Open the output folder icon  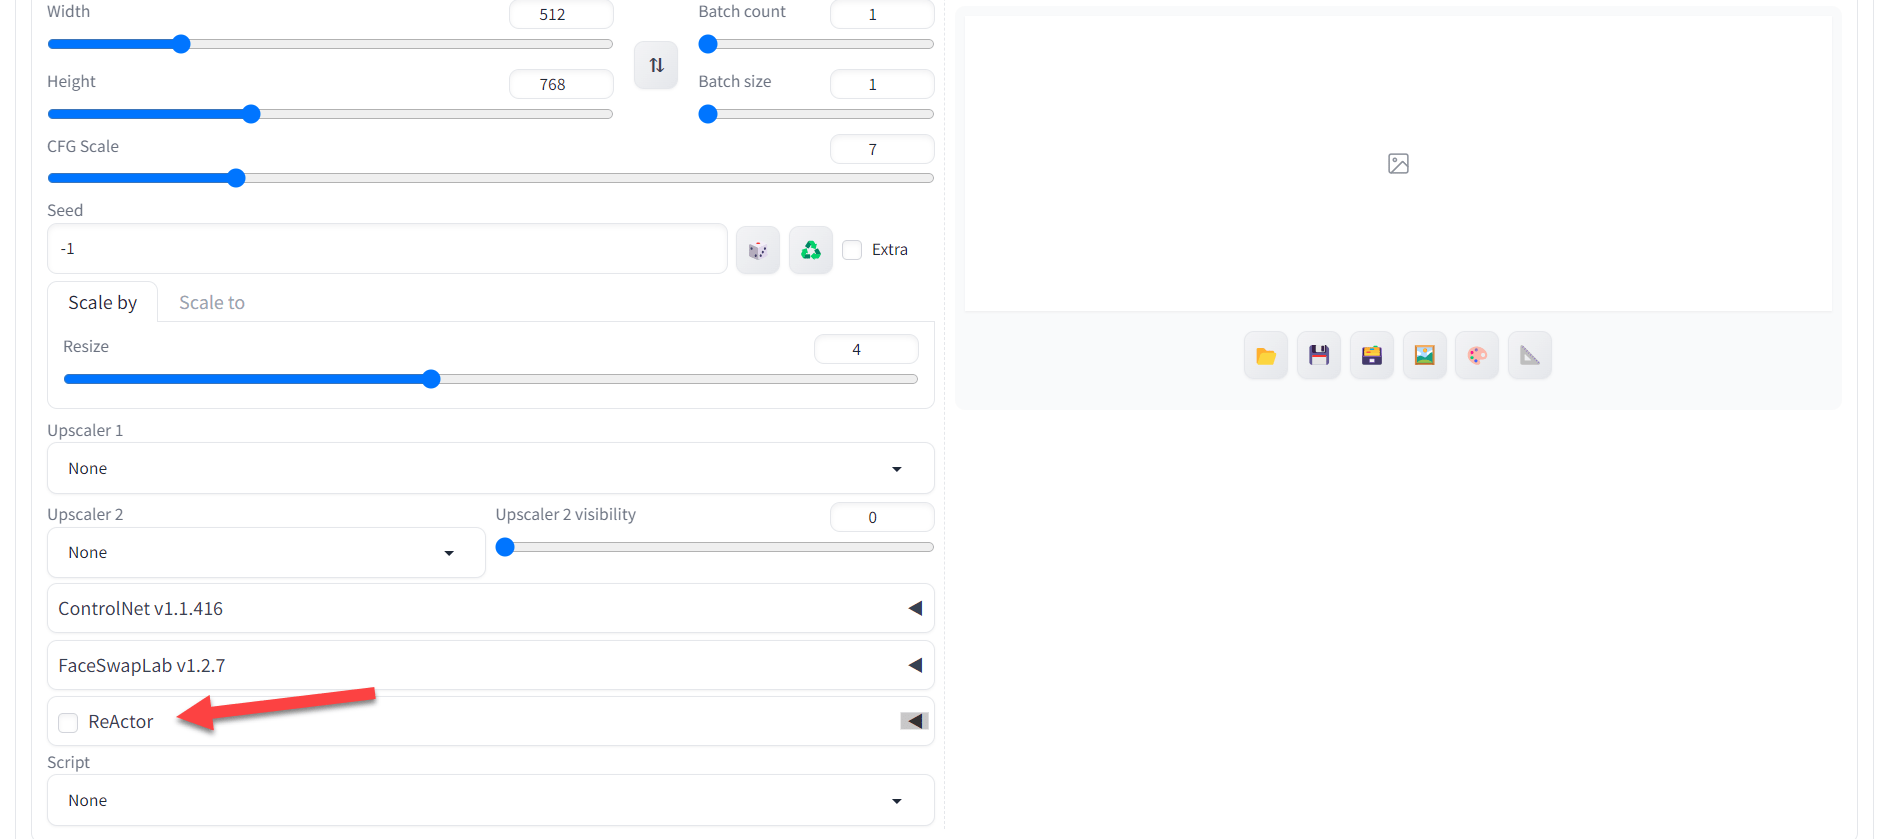(1265, 356)
